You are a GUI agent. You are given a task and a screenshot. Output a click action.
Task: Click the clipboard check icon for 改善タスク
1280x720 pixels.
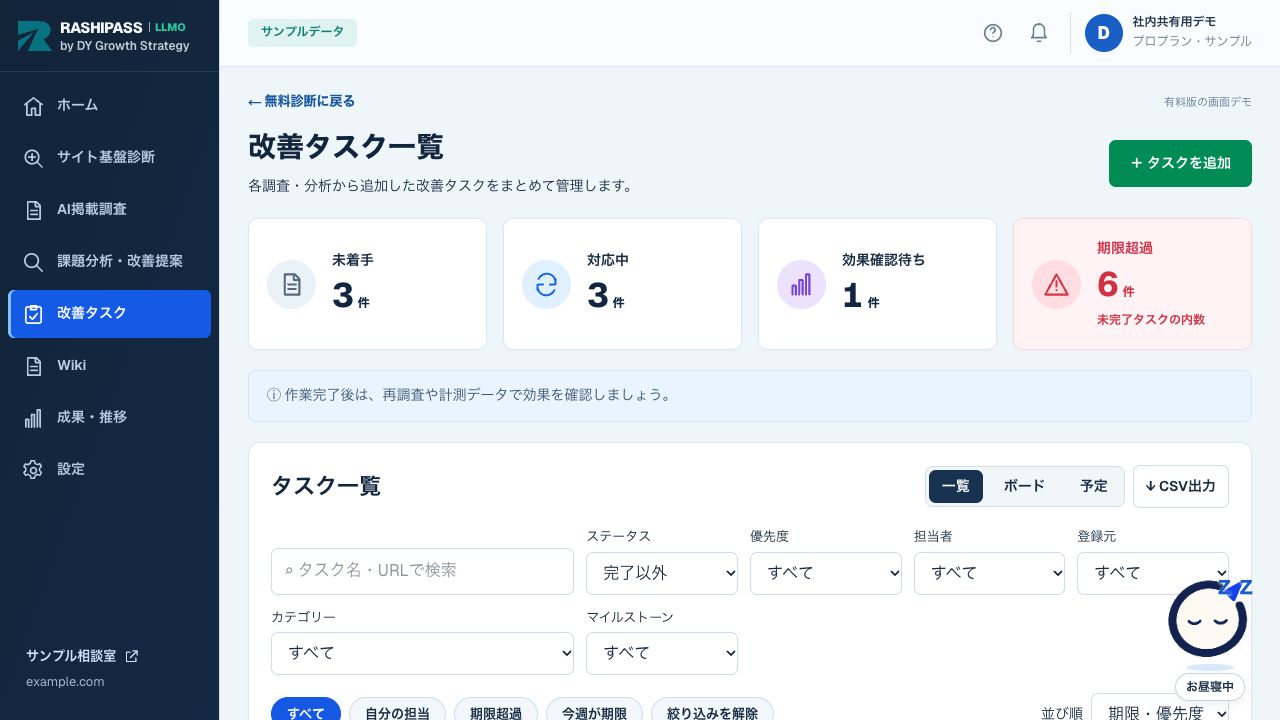33,314
